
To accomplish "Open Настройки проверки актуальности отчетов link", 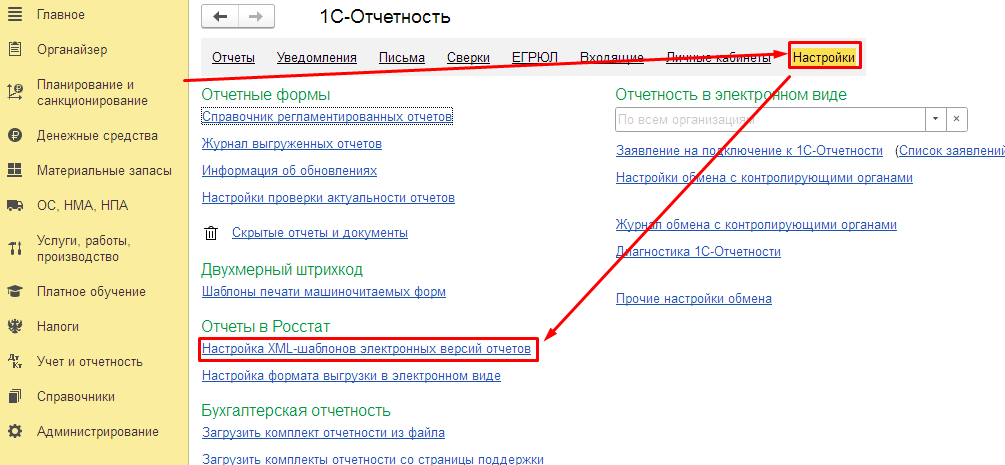I will pos(328,198).
